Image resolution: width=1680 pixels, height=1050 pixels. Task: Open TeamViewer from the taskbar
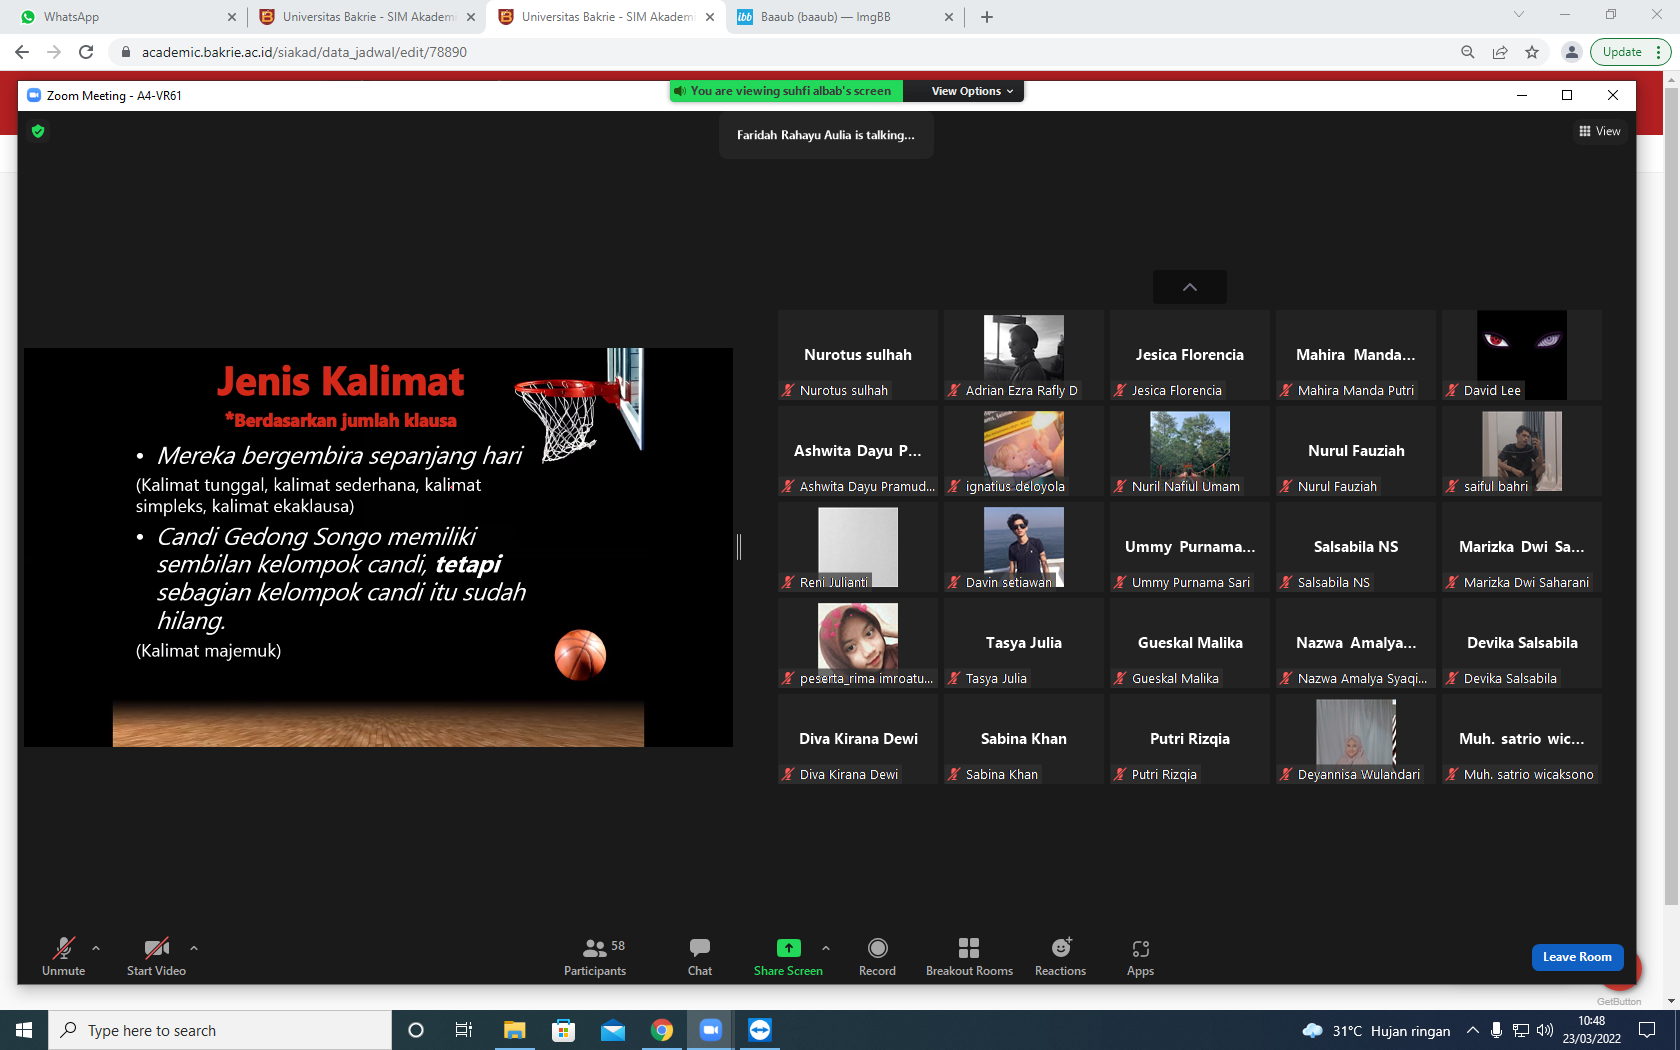pyautogui.click(x=759, y=1030)
